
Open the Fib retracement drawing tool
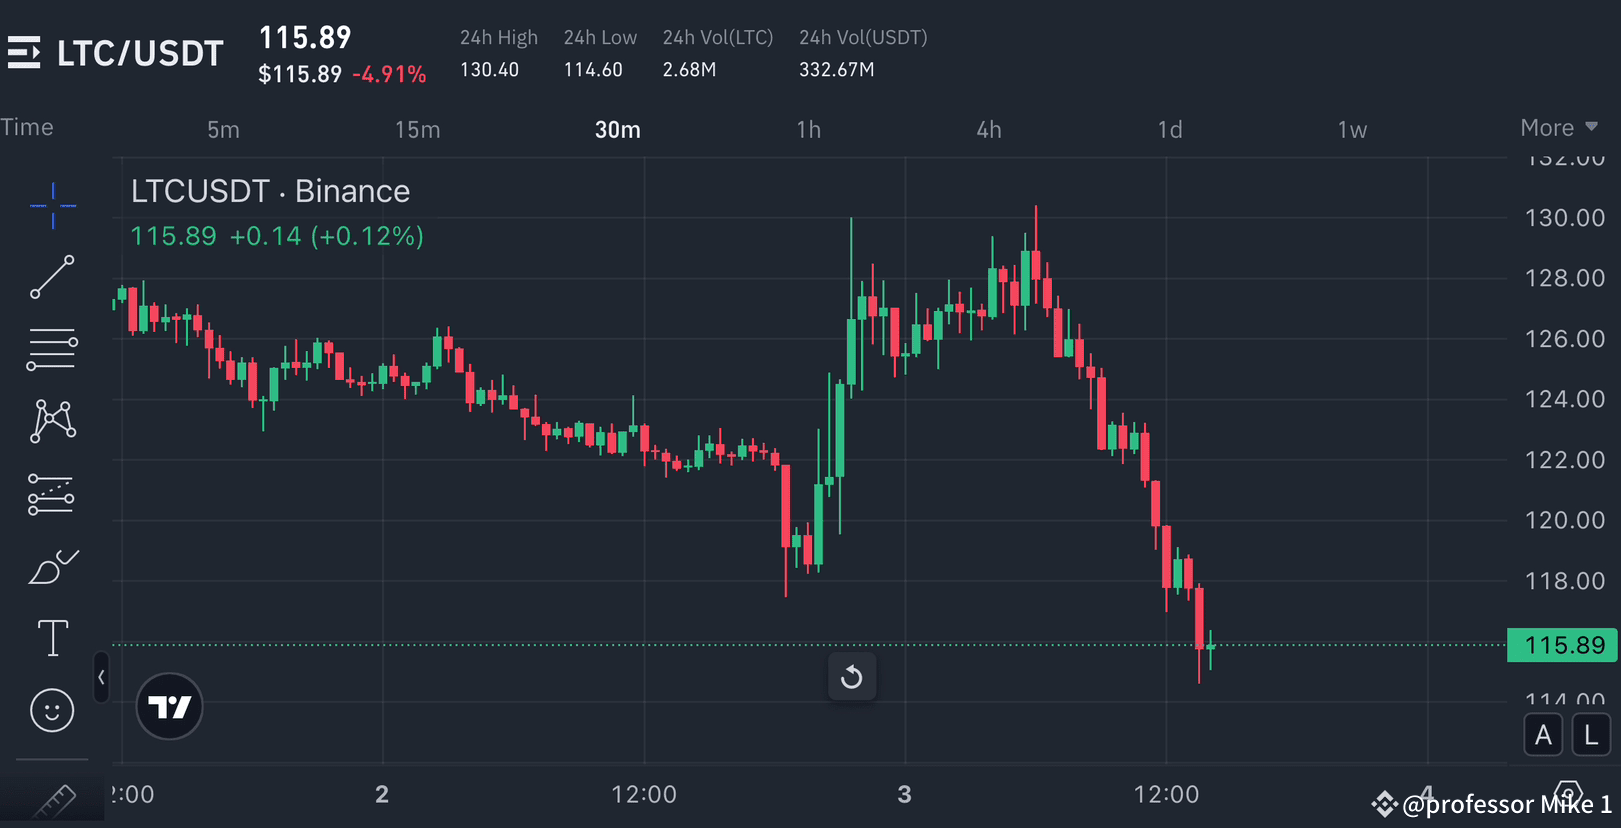coord(52,348)
